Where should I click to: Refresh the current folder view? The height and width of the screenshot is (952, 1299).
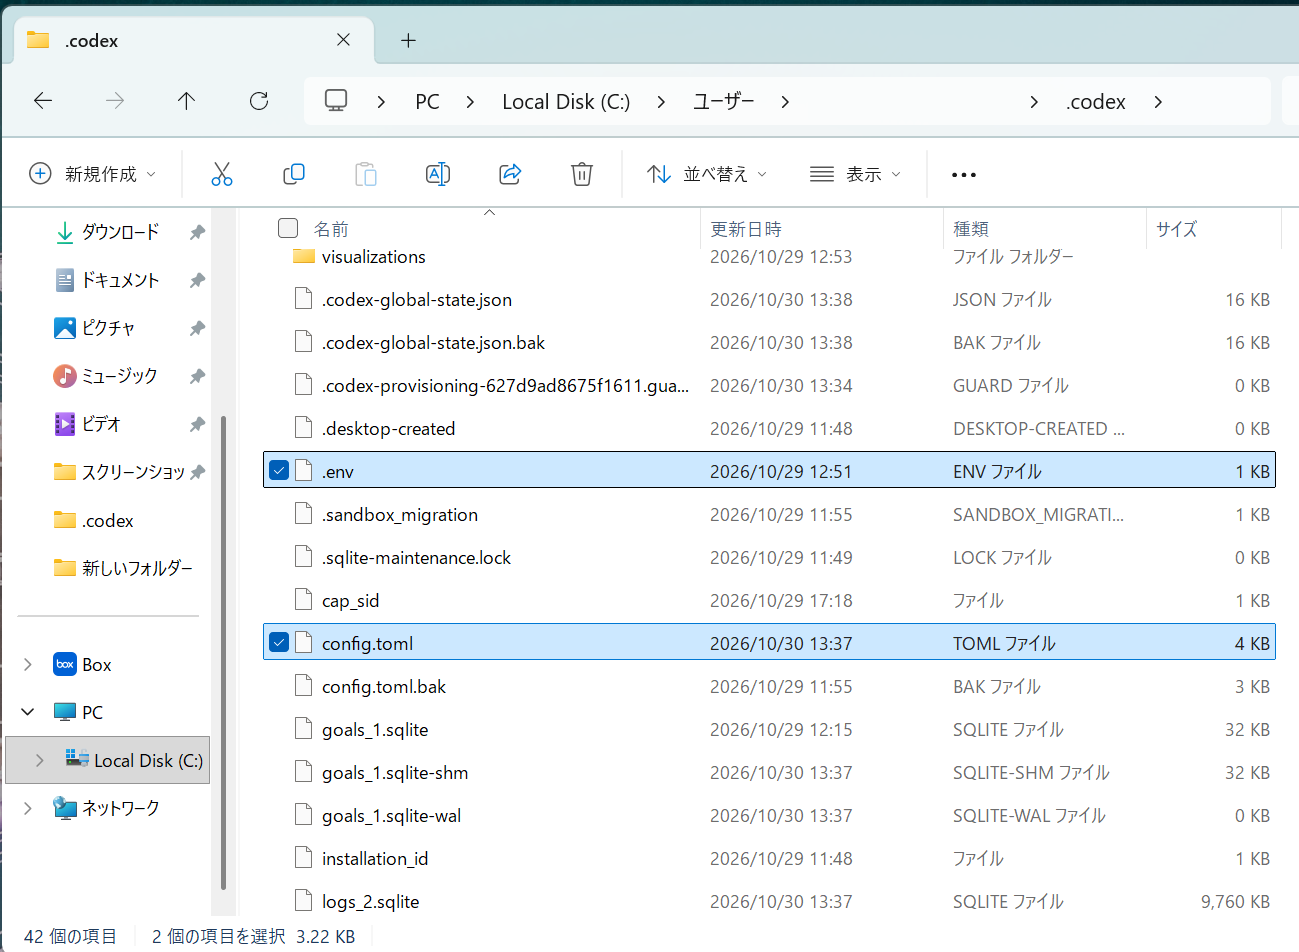tap(259, 101)
